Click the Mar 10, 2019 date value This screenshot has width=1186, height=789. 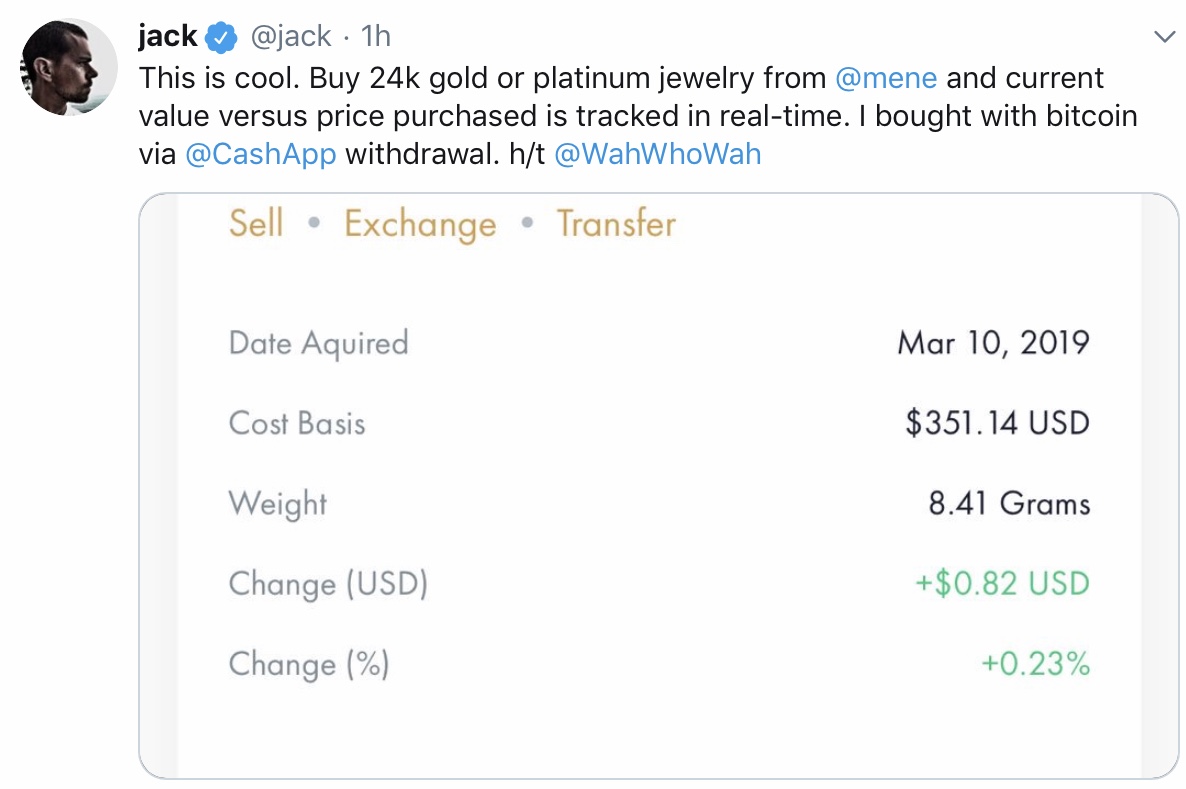(x=993, y=343)
